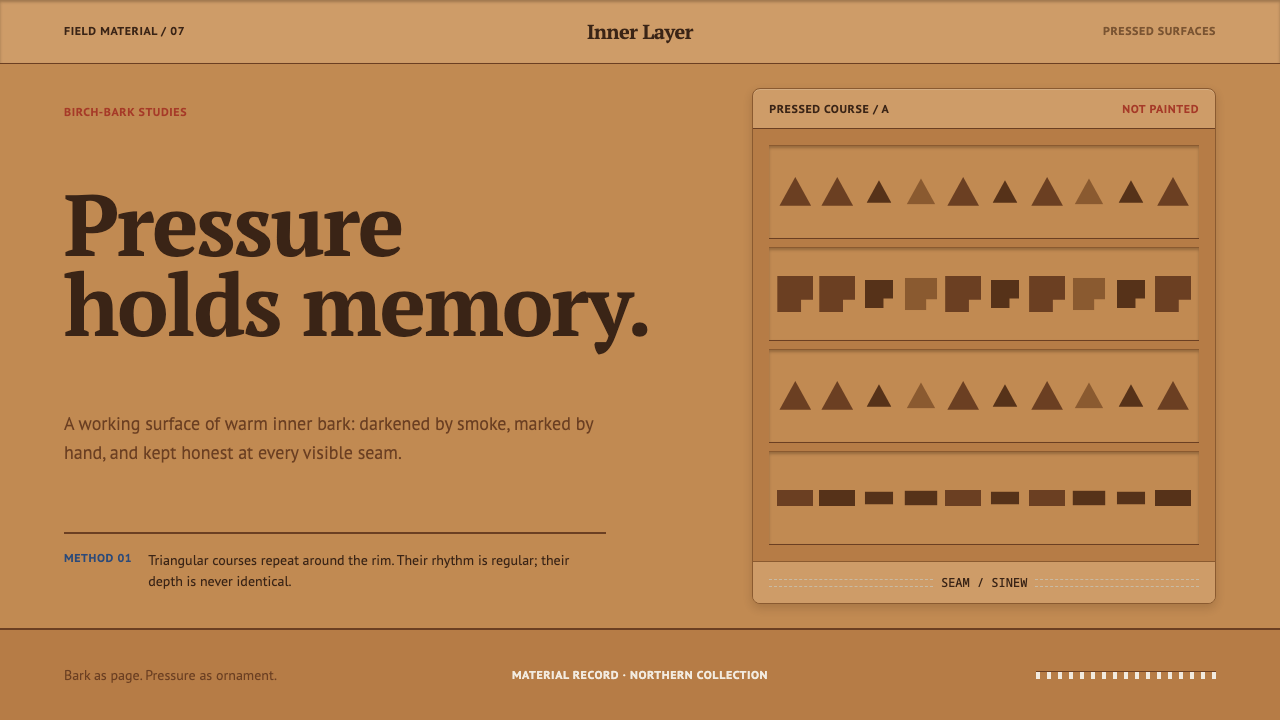Screen dimensions: 1280x720
Task: Select the "METHOD 01" label
Action: coord(98,558)
